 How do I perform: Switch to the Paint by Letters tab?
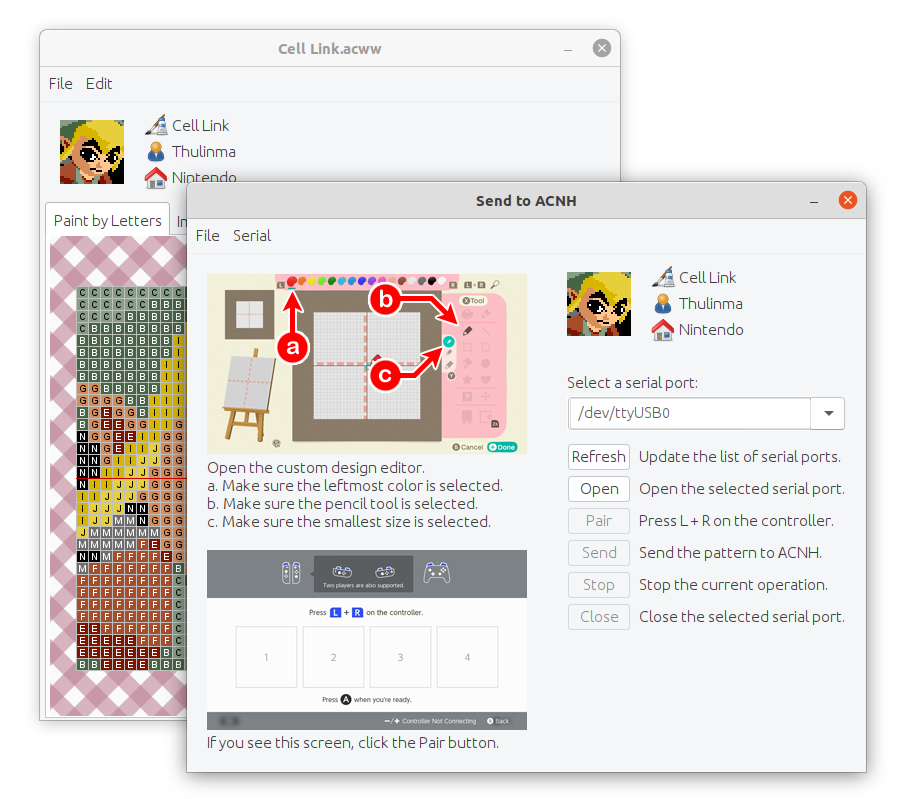(x=108, y=221)
